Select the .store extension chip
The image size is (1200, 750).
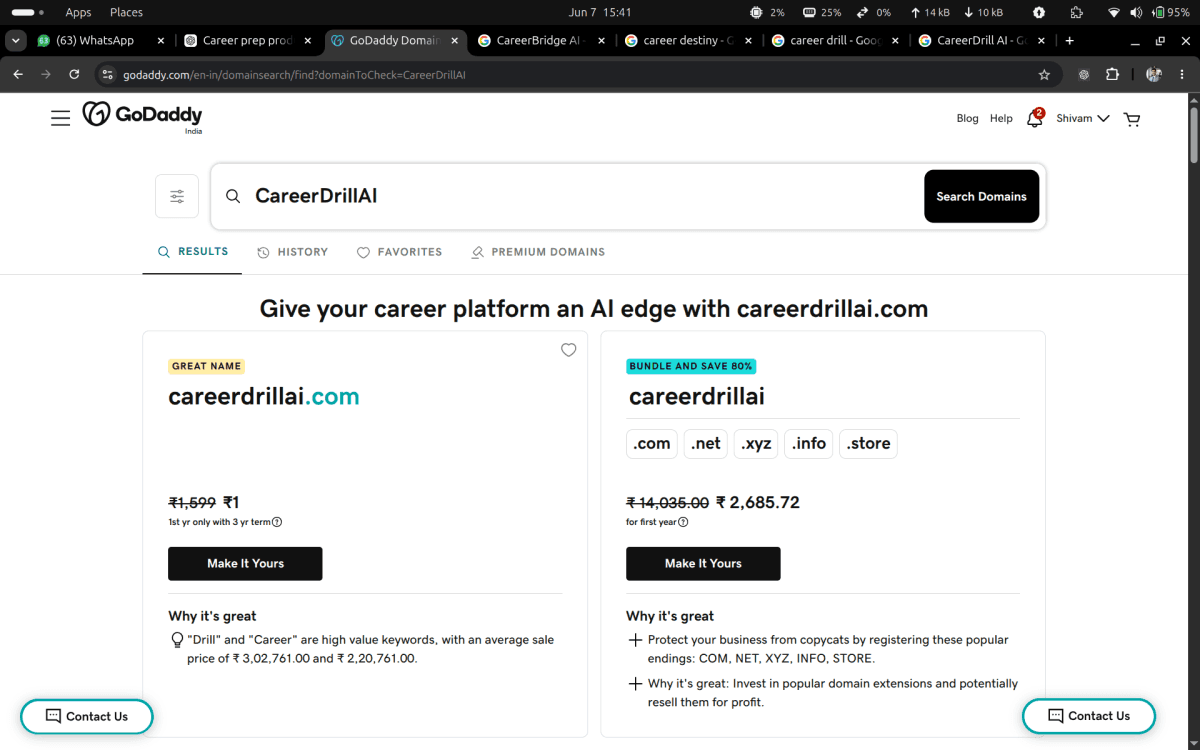coord(869,444)
